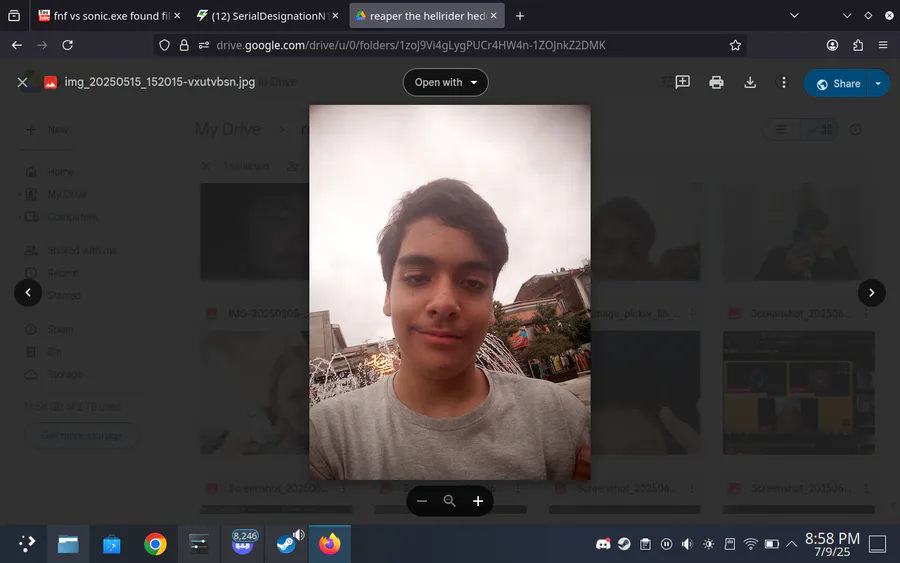Expand the Share button dropdown arrow
The height and width of the screenshot is (563, 900).
[x=878, y=84]
